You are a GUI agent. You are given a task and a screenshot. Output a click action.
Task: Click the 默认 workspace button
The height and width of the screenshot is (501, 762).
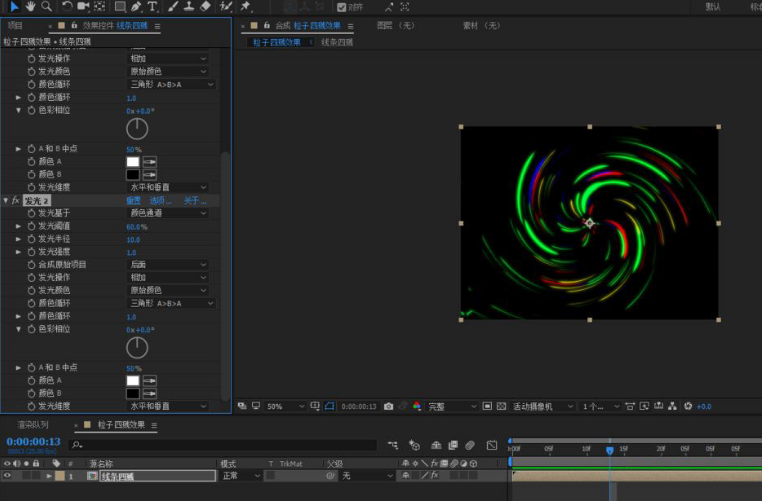(x=713, y=7)
